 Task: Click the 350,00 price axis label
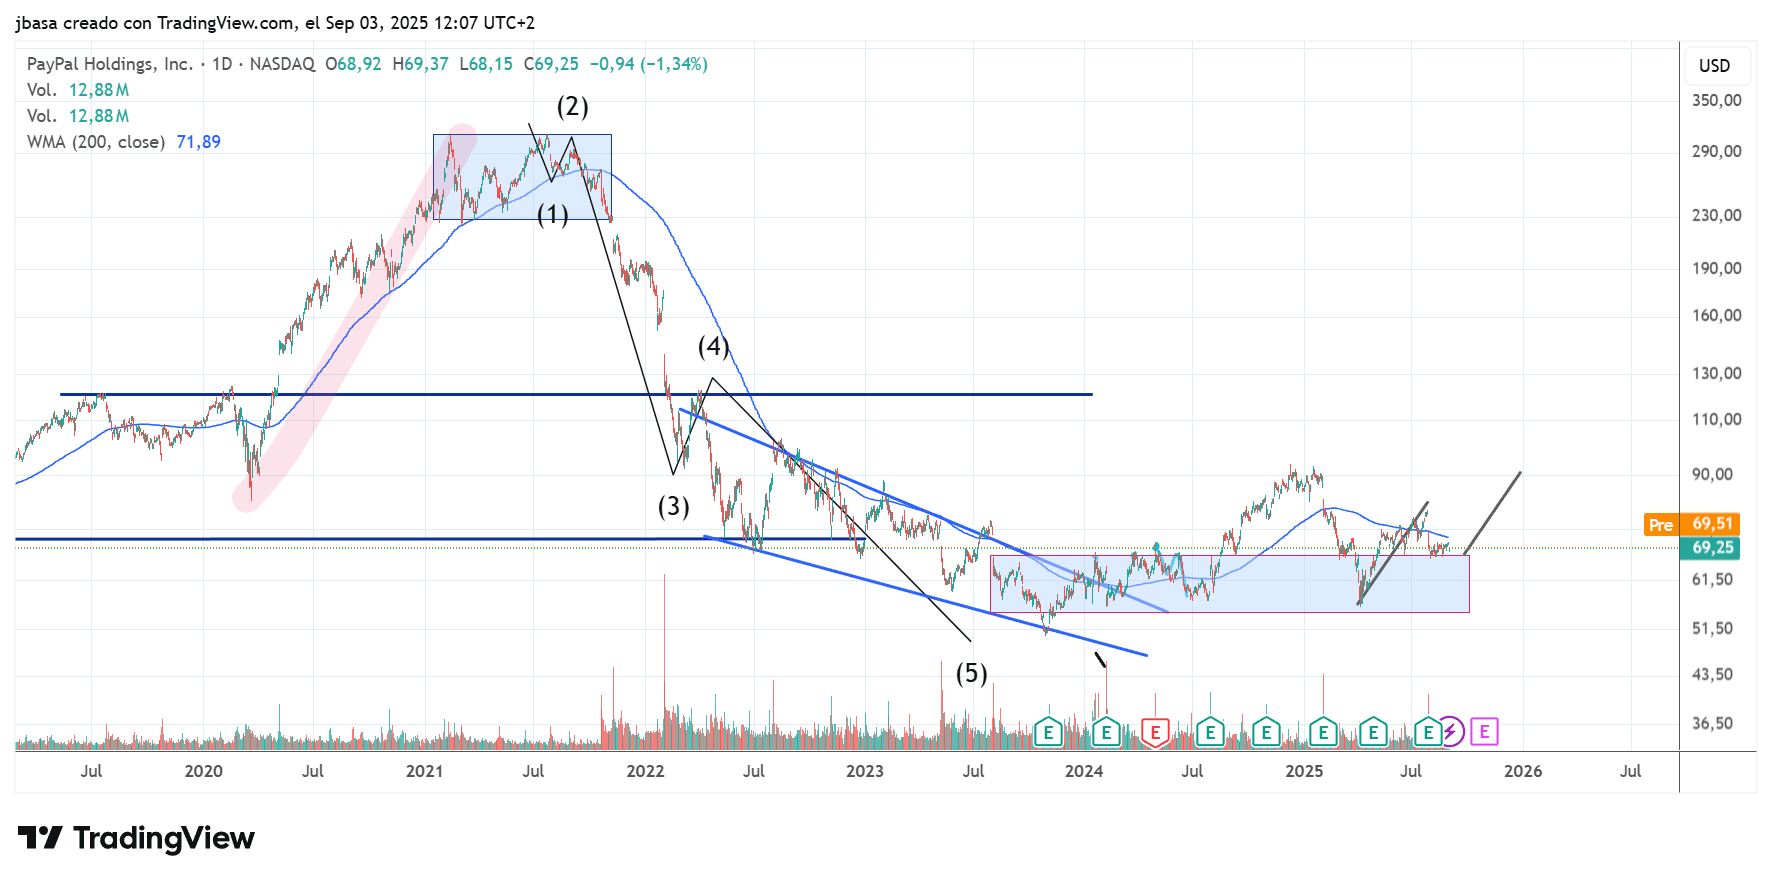(1716, 100)
